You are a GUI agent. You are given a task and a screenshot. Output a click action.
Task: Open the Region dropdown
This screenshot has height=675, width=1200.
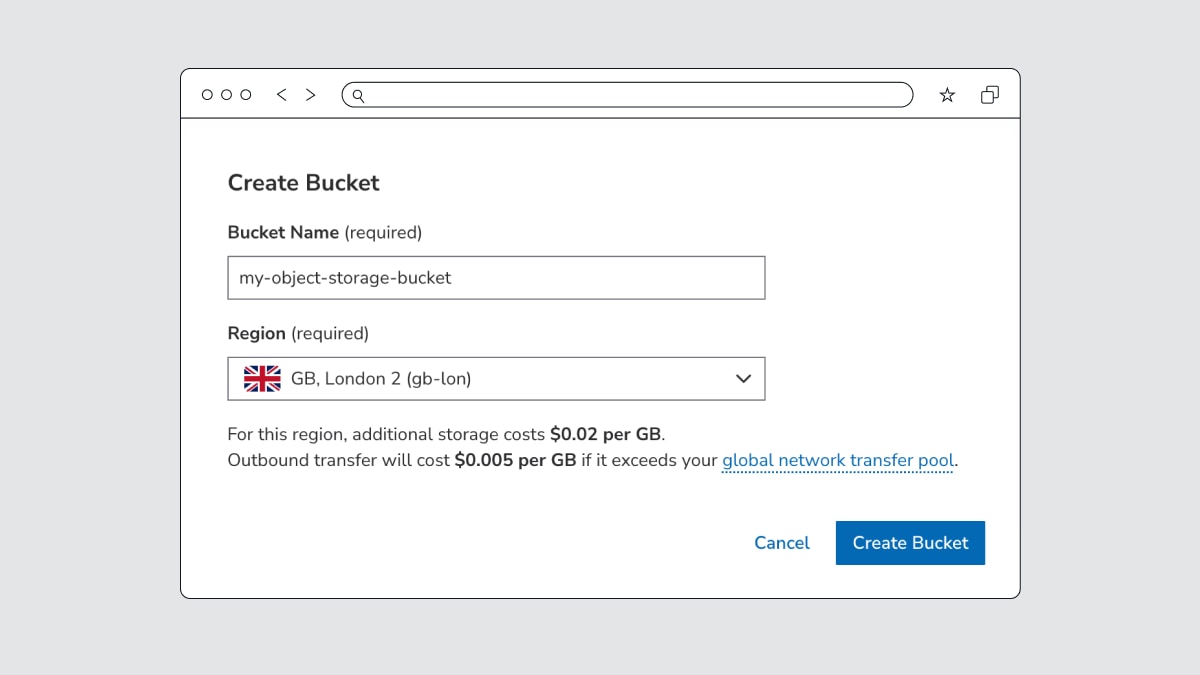(496, 378)
